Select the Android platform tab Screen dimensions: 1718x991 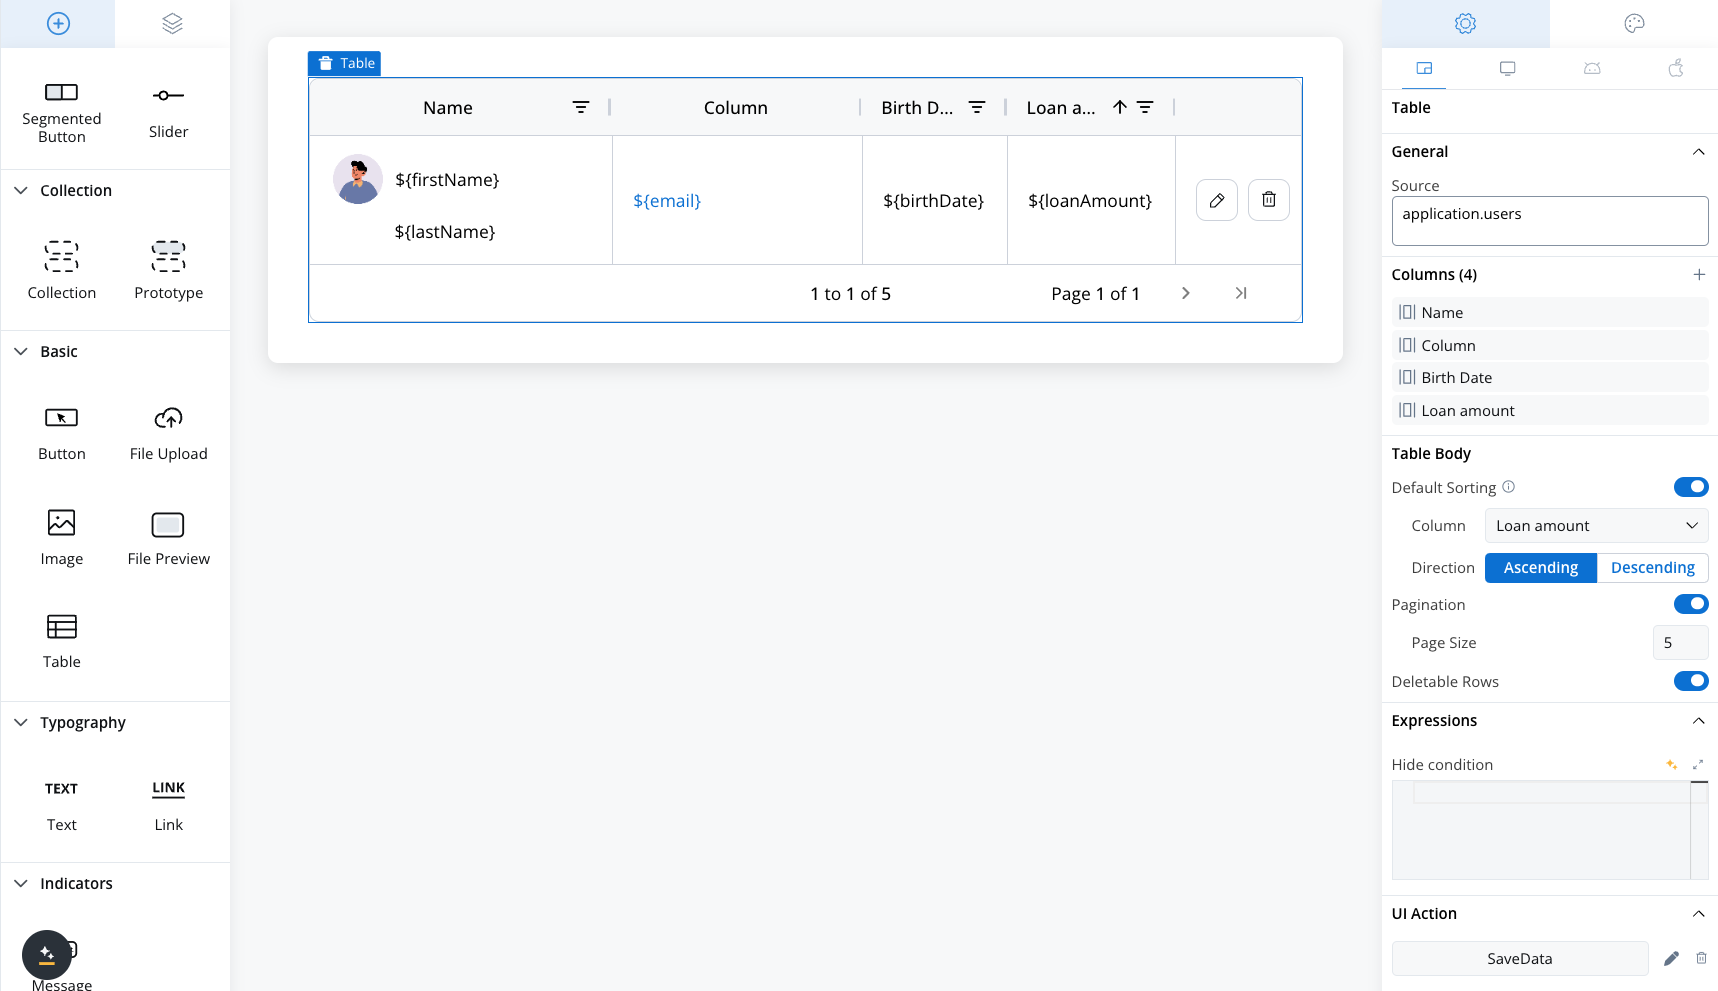(x=1592, y=68)
